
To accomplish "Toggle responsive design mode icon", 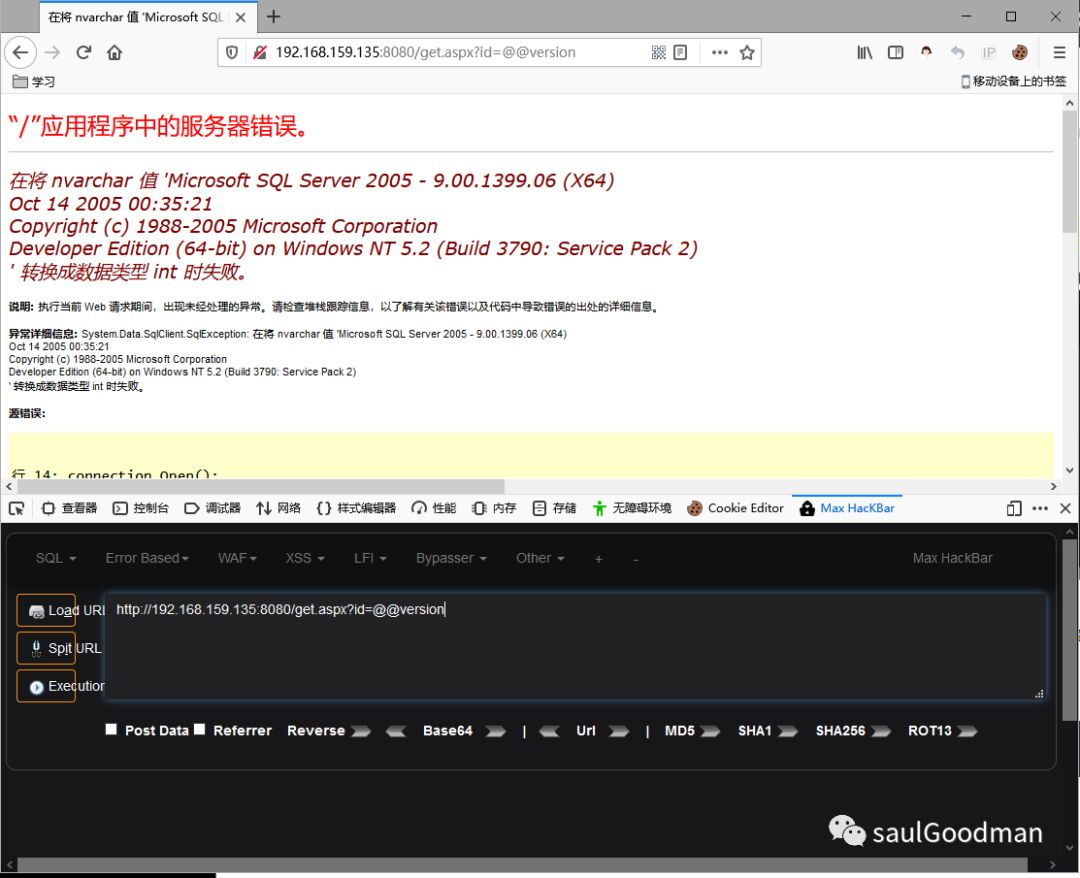I will [1014, 508].
